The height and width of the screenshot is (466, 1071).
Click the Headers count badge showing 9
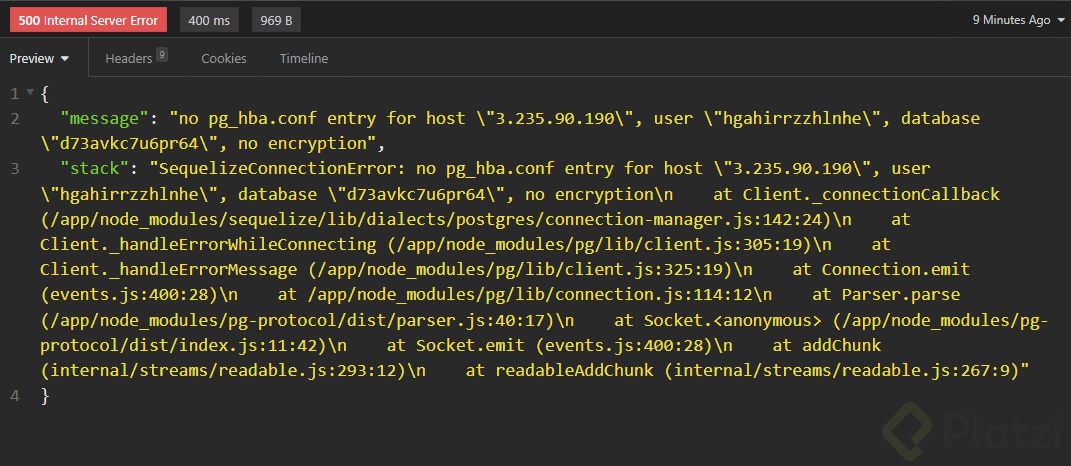pyautogui.click(x=161, y=55)
